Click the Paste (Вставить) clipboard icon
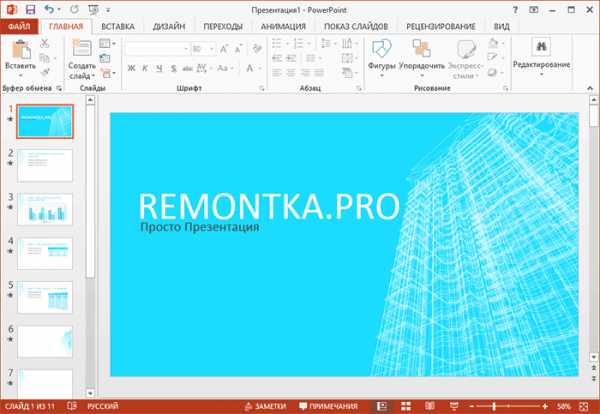The height and width of the screenshot is (414, 600). (x=21, y=50)
